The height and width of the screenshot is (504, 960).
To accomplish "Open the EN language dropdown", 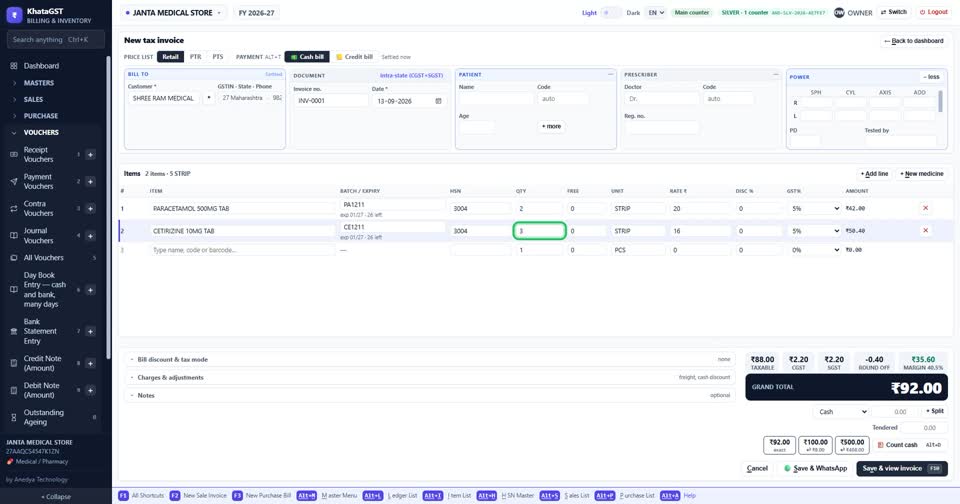I will click(656, 12).
